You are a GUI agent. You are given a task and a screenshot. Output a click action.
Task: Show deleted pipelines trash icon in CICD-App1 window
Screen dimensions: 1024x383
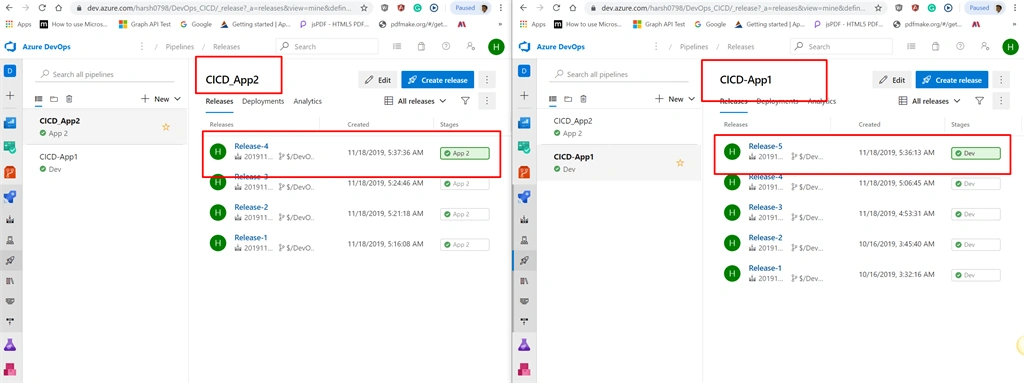tap(584, 99)
